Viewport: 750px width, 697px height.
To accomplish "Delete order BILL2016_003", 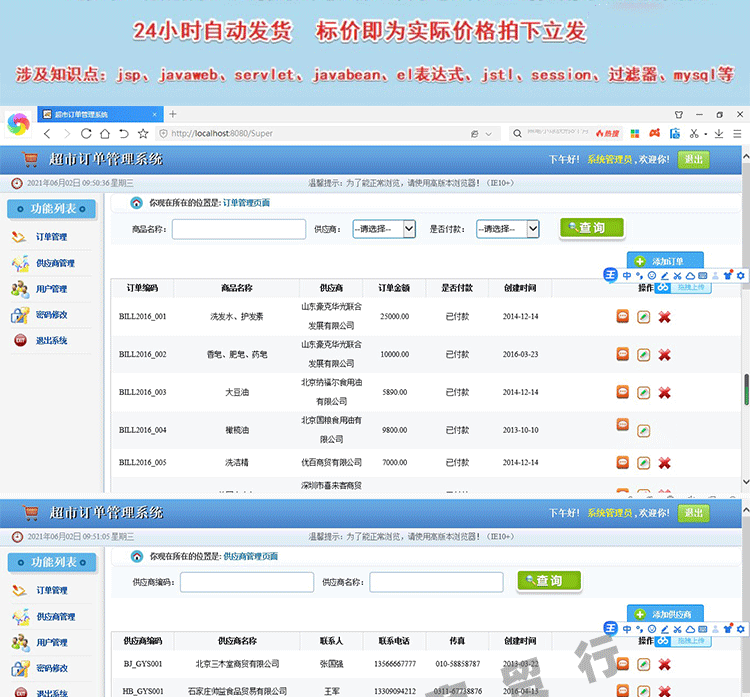I will pos(664,393).
